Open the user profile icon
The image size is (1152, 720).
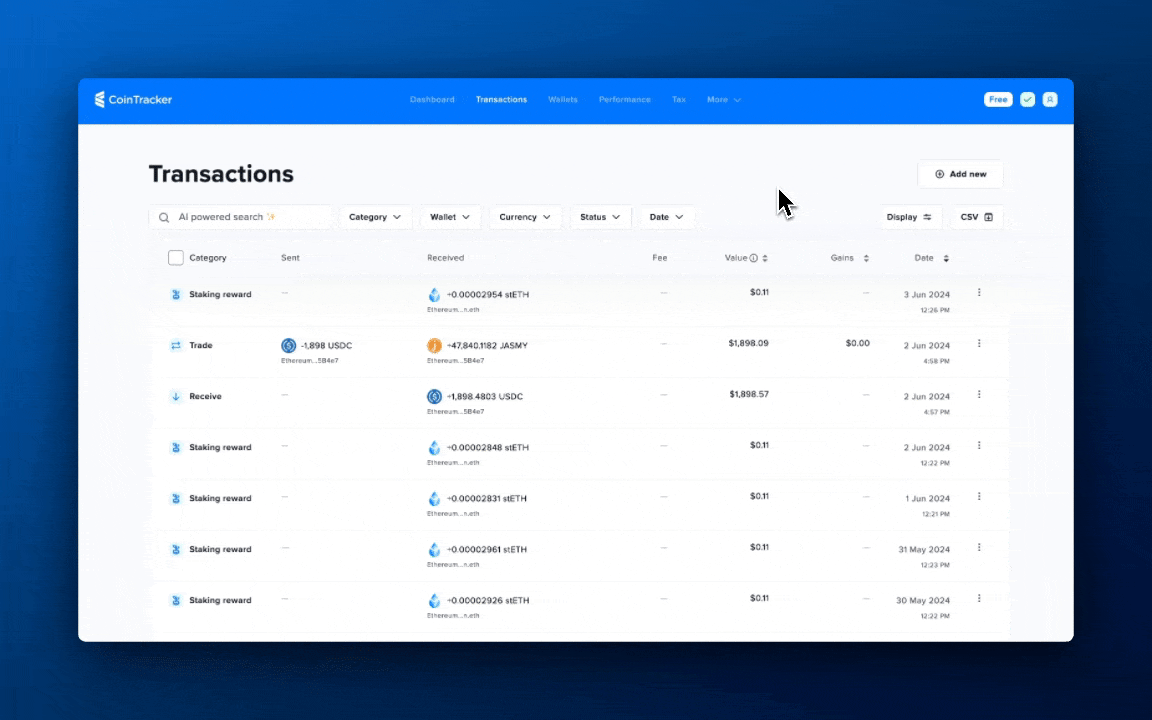coord(1050,99)
